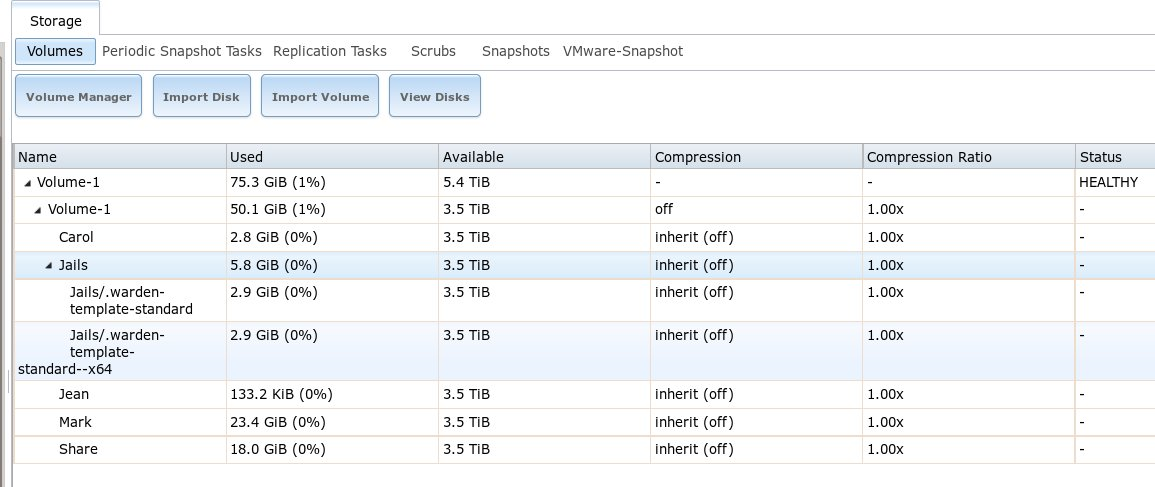Collapse the top-level Volume-1 tree arrow
The image size is (1155, 487).
[x=27, y=183]
